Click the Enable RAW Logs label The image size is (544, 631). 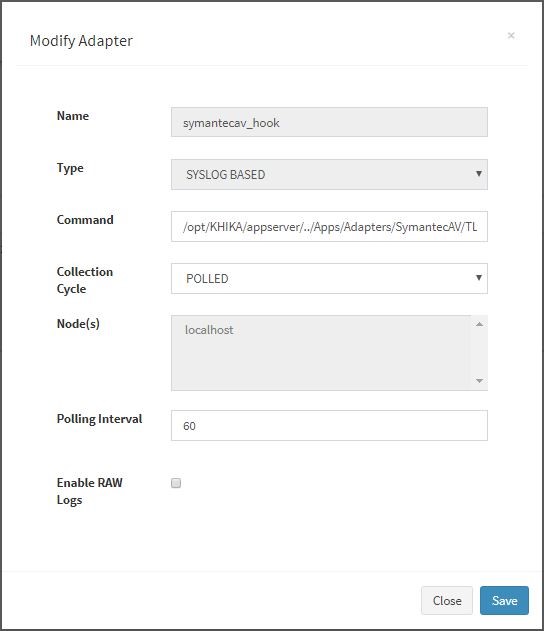coord(89,491)
